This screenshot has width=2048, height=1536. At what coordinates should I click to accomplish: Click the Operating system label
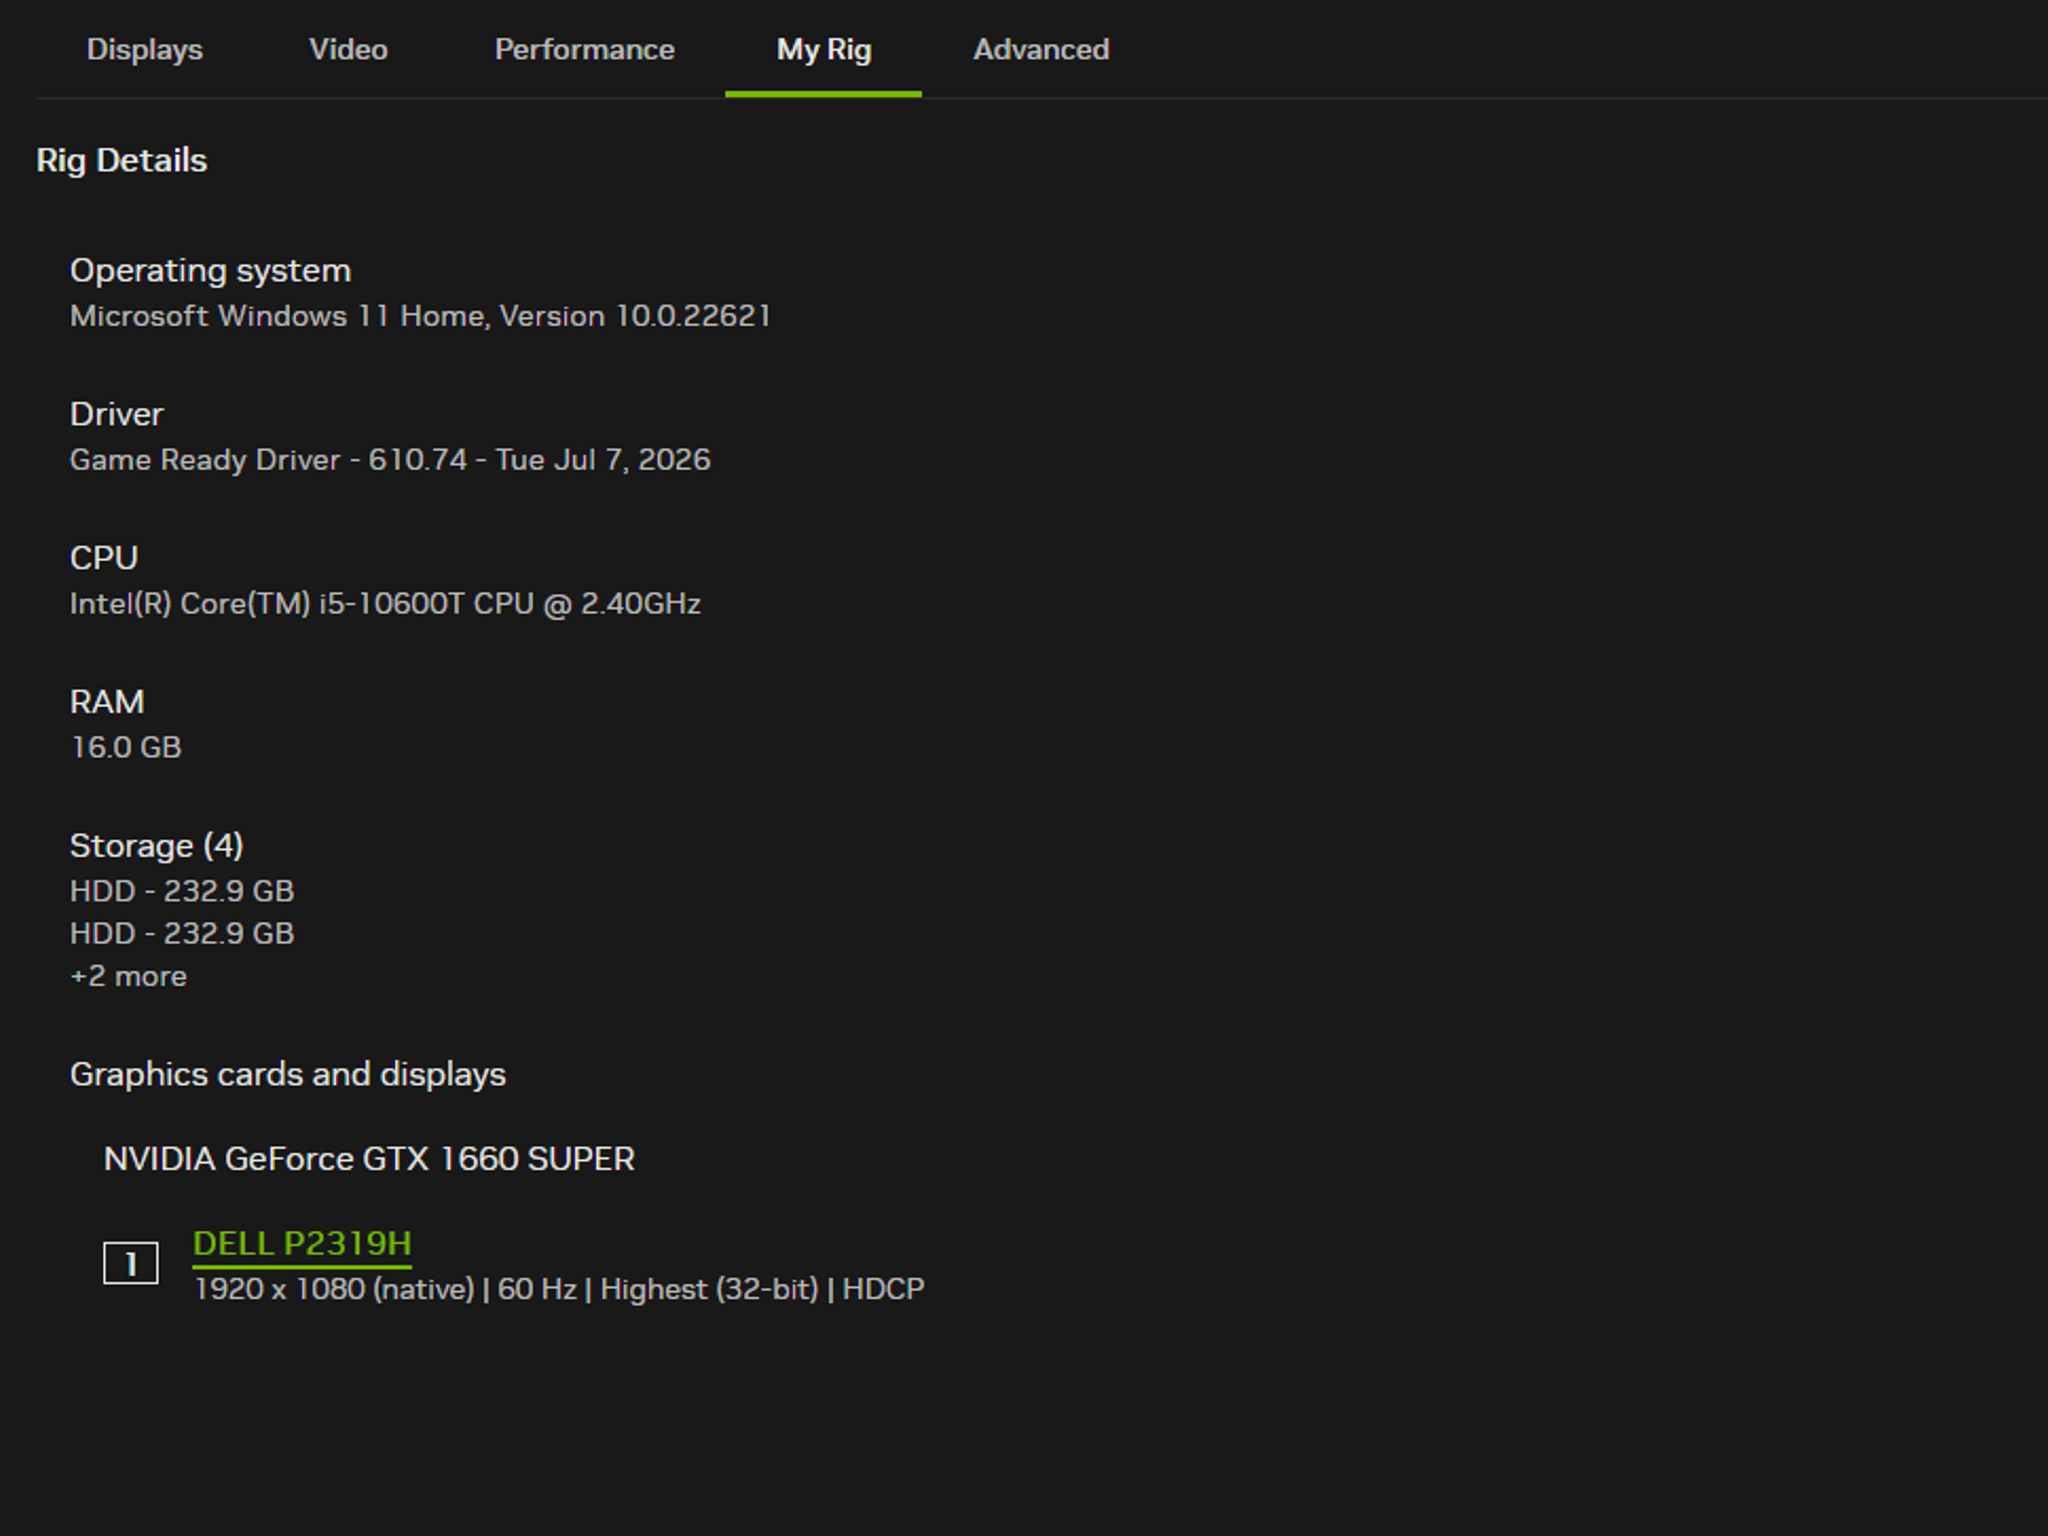point(210,270)
